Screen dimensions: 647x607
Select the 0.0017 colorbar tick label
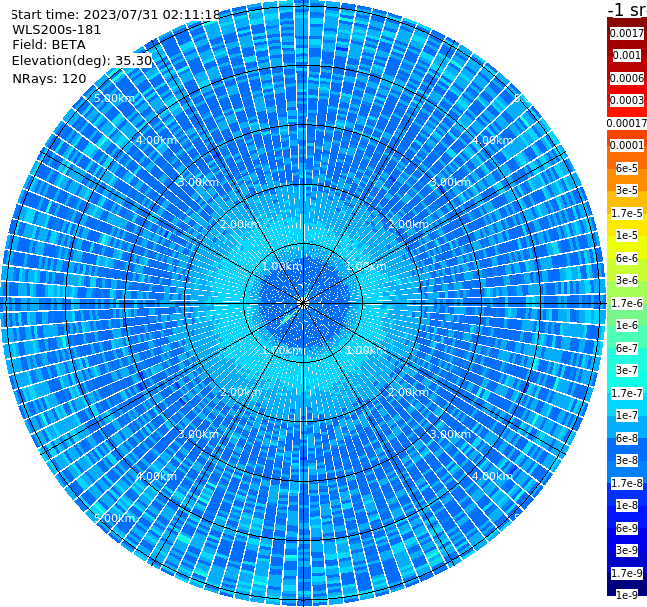click(x=627, y=33)
